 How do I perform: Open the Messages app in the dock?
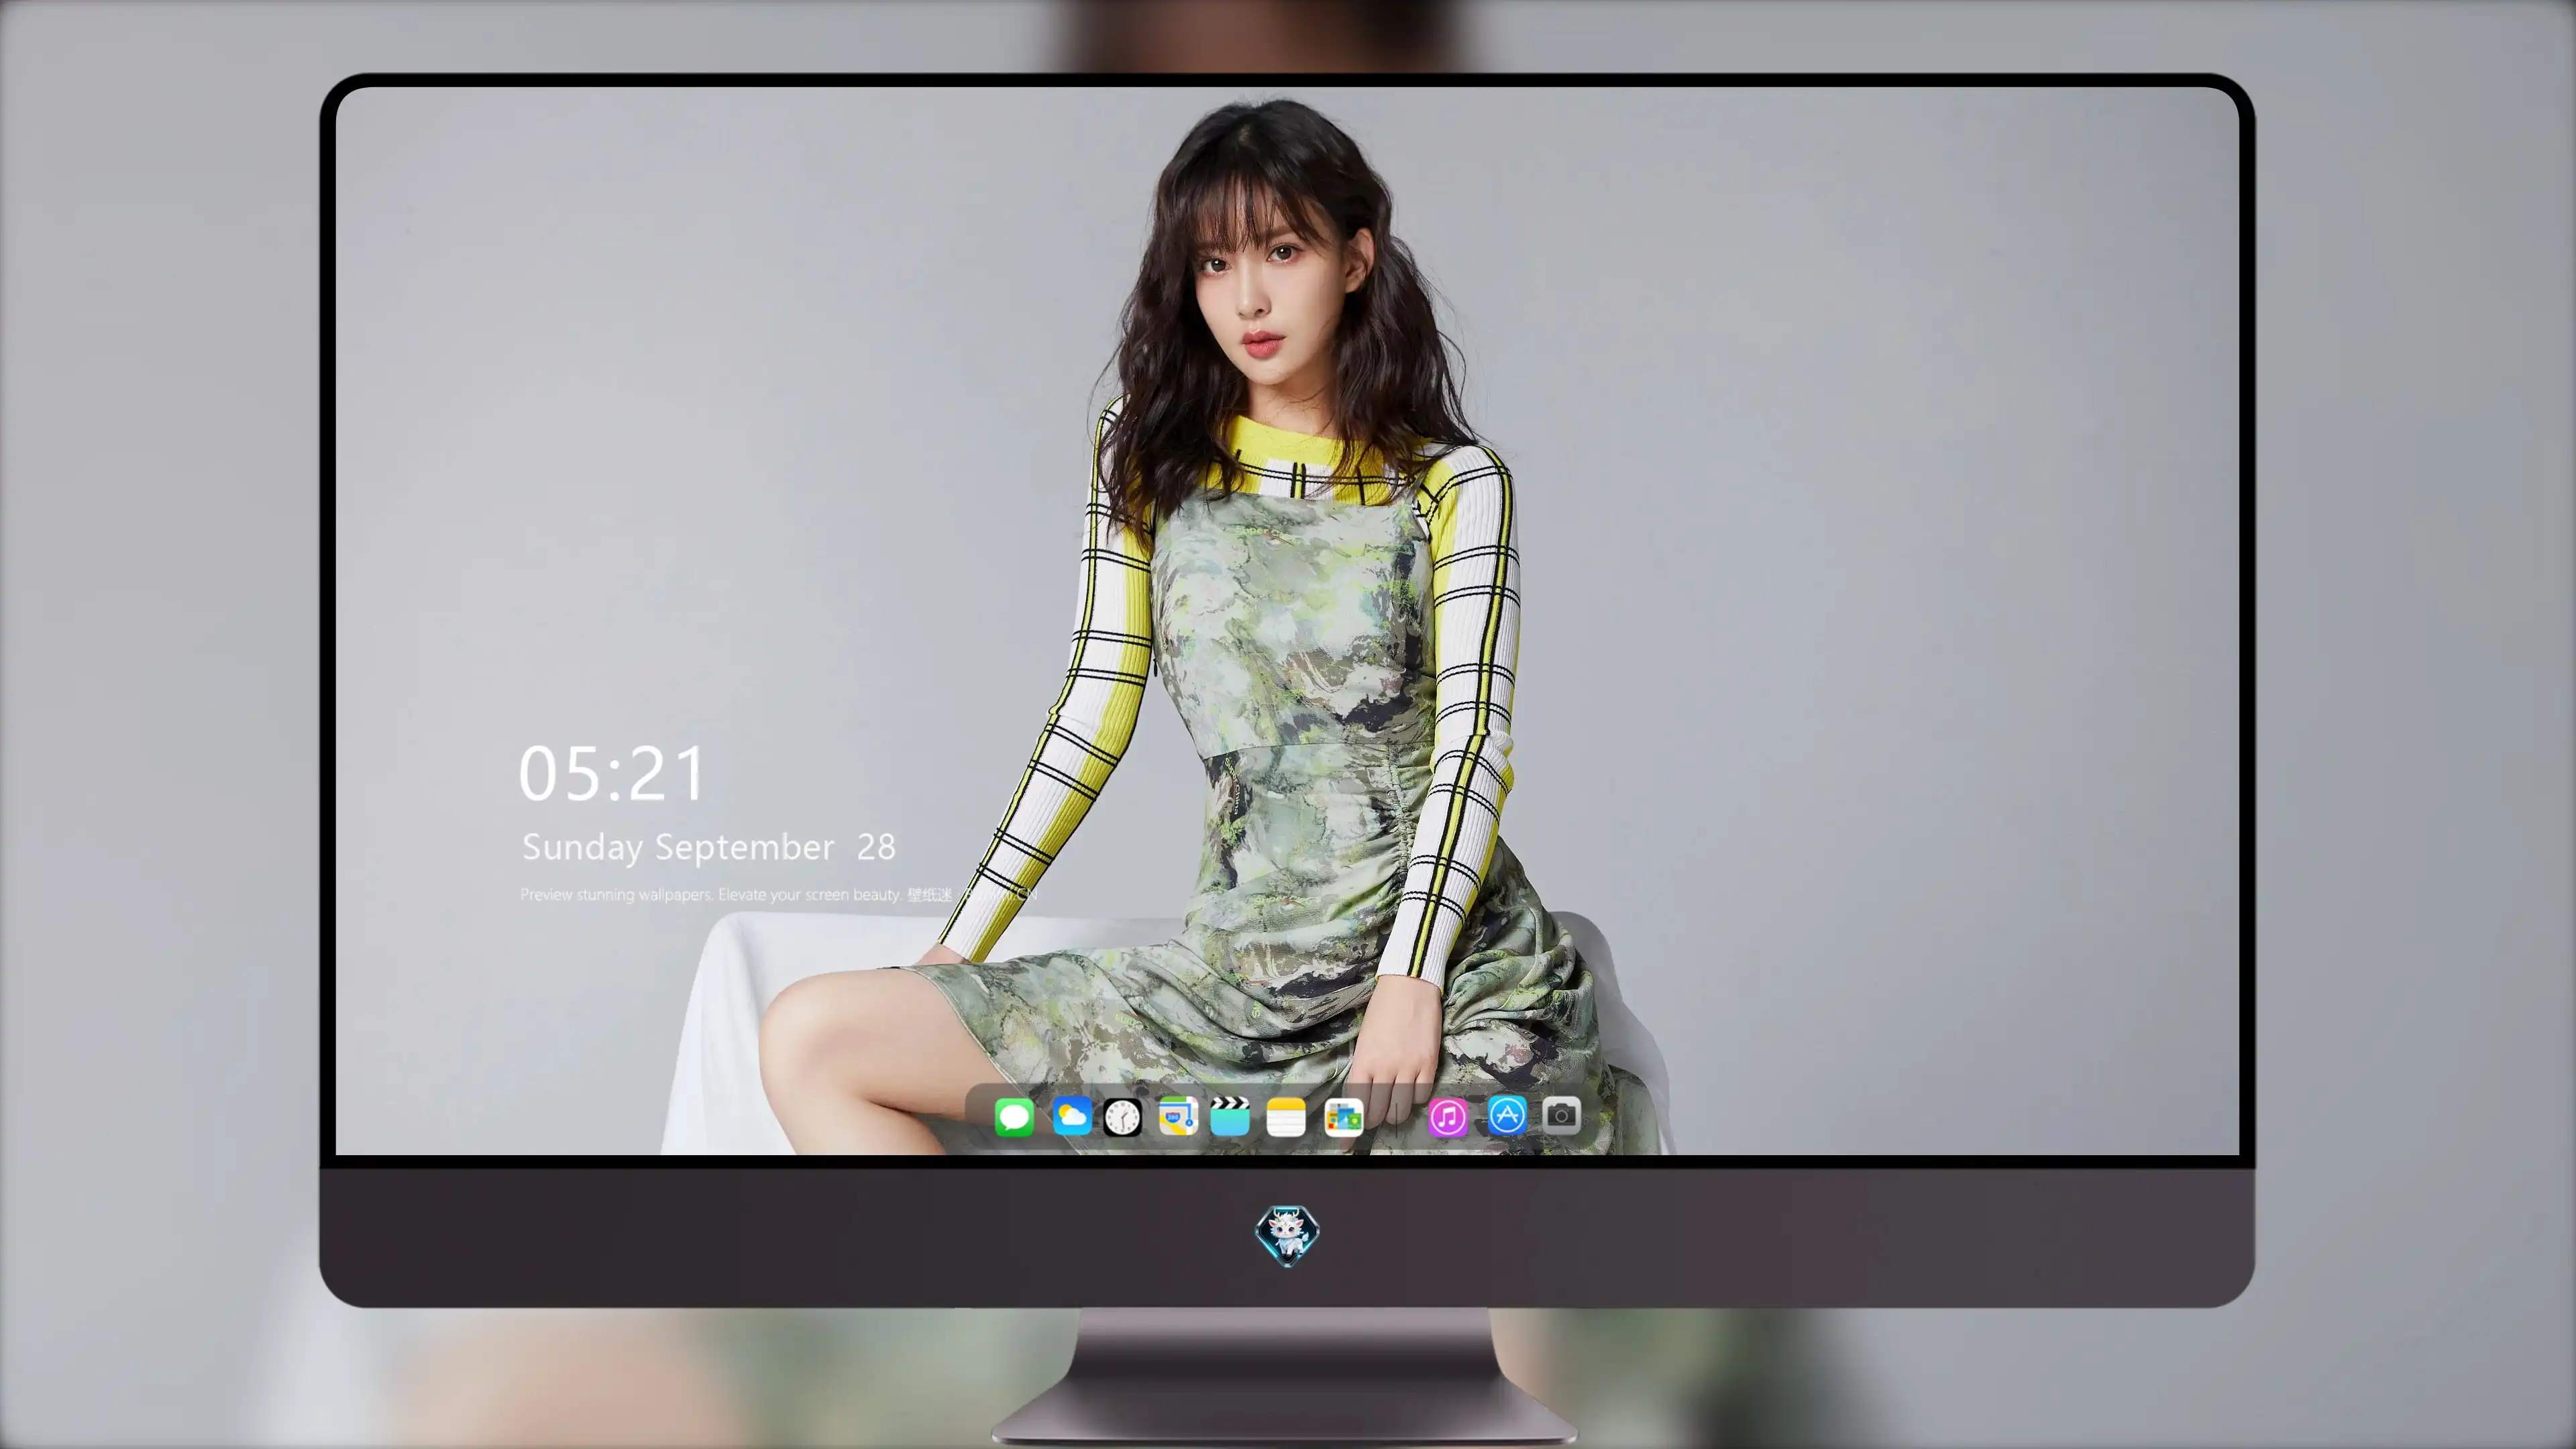pyautogui.click(x=1014, y=1116)
